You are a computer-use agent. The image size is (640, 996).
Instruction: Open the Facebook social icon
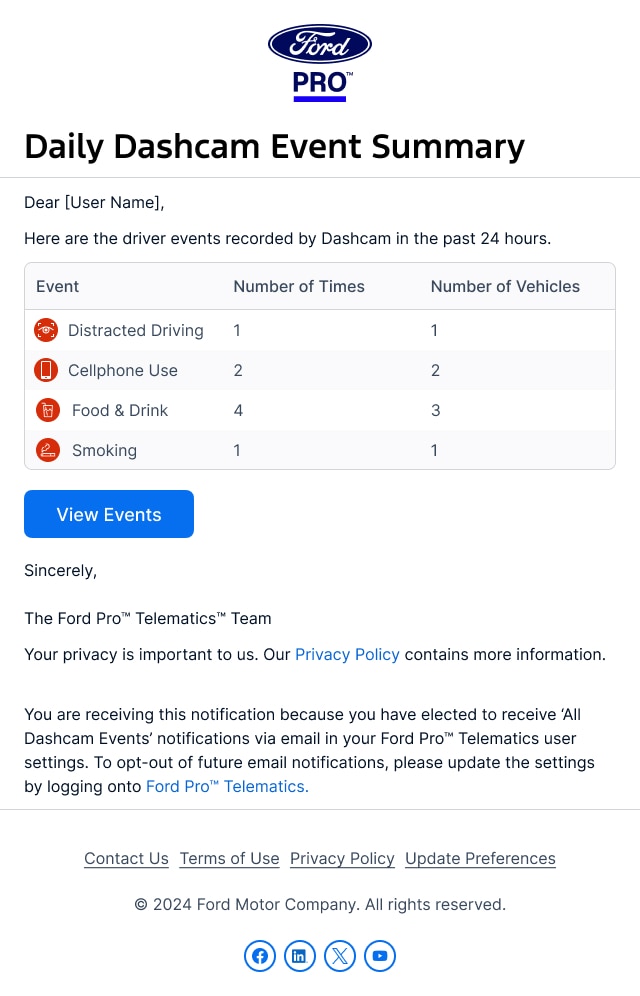click(260, 956)
